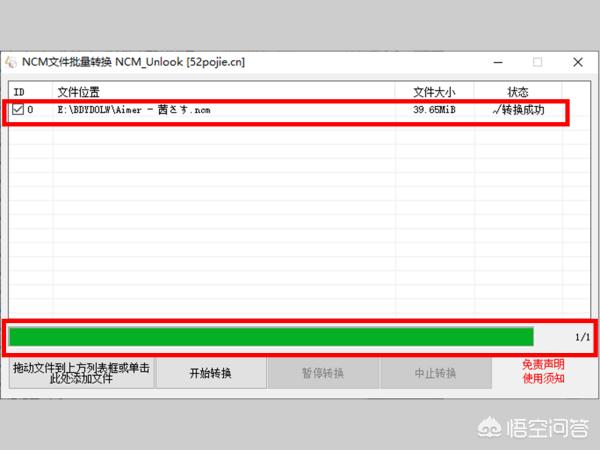Uncheck the checkbox for file ID 0
Viewport: 600px width, 450px height.
pyautogui.click(x=17, y=110)
